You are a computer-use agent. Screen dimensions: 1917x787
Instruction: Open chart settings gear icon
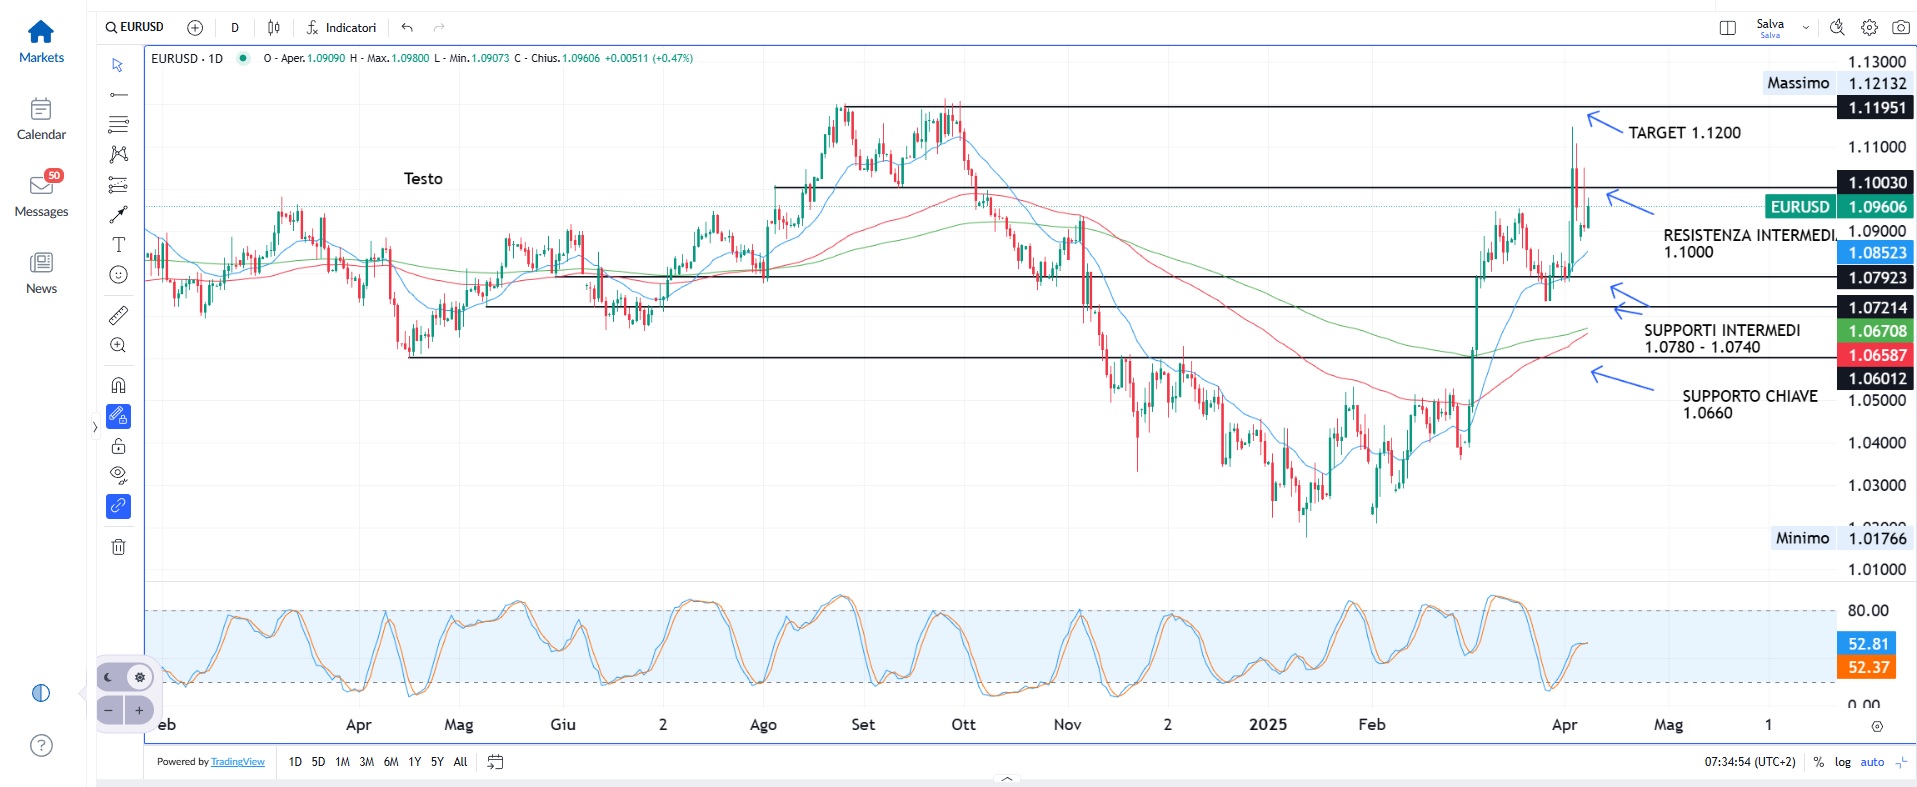point(1868,28)
